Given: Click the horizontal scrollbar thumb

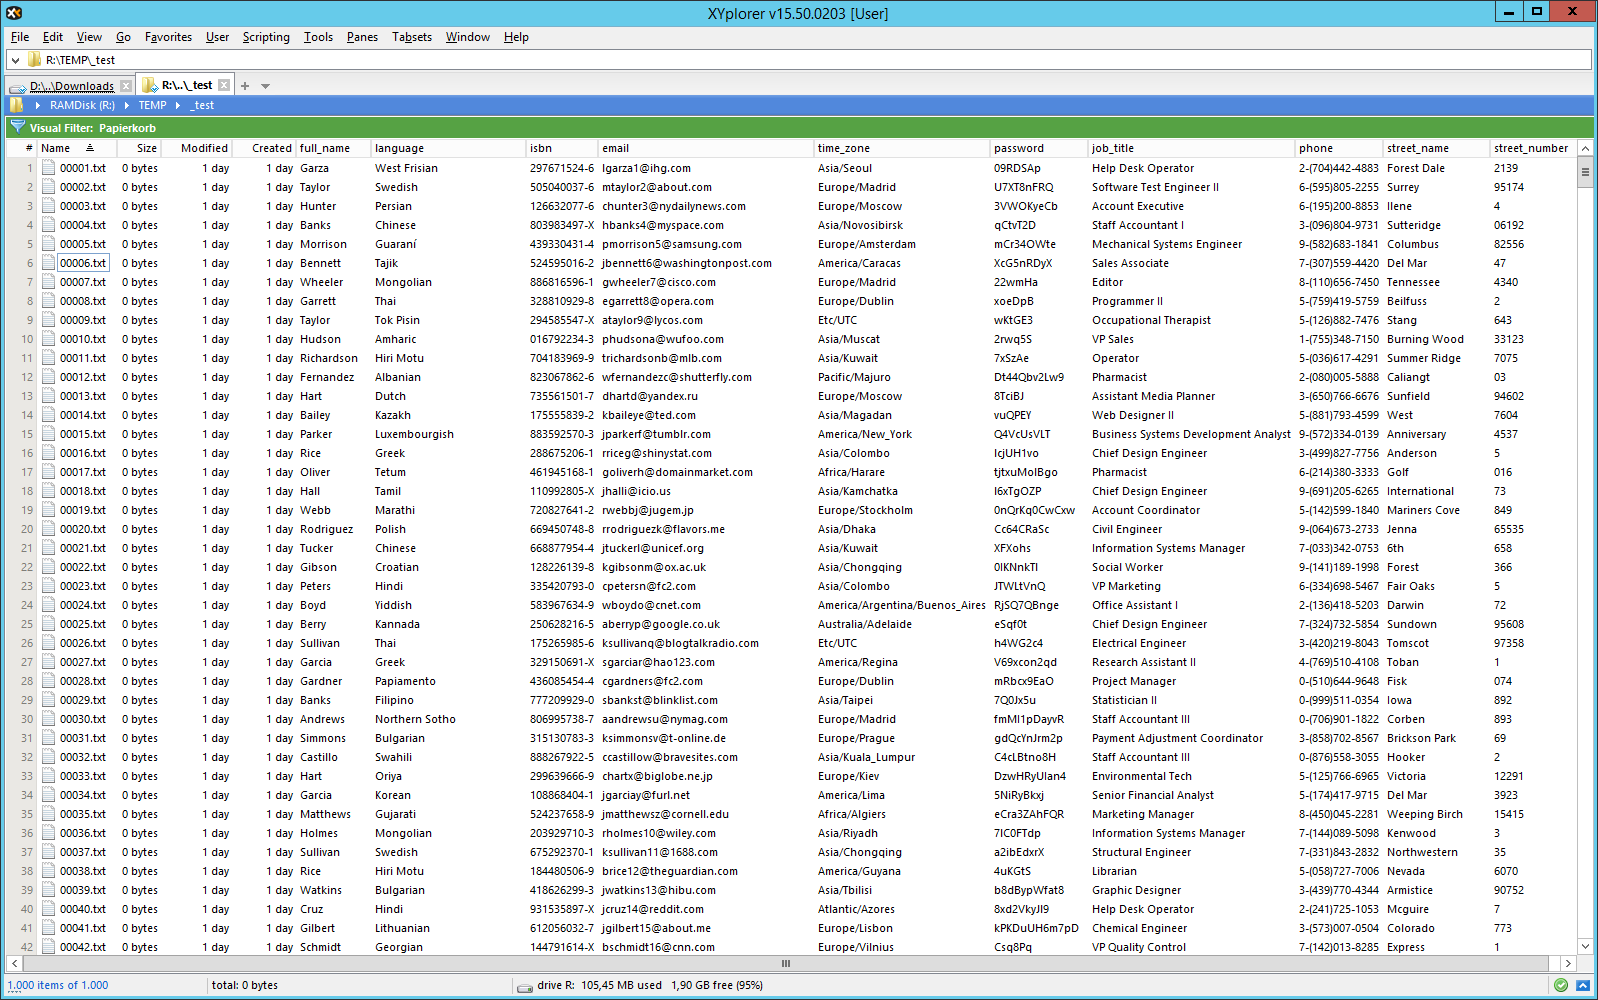Looking at the screenshot, I should [786, 964].
